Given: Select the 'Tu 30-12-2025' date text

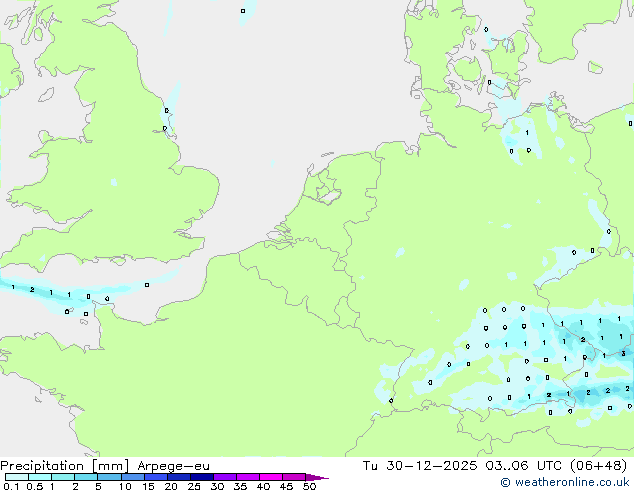Looking at the screenshot, I should pyautogui.click(x=419, y=466).
